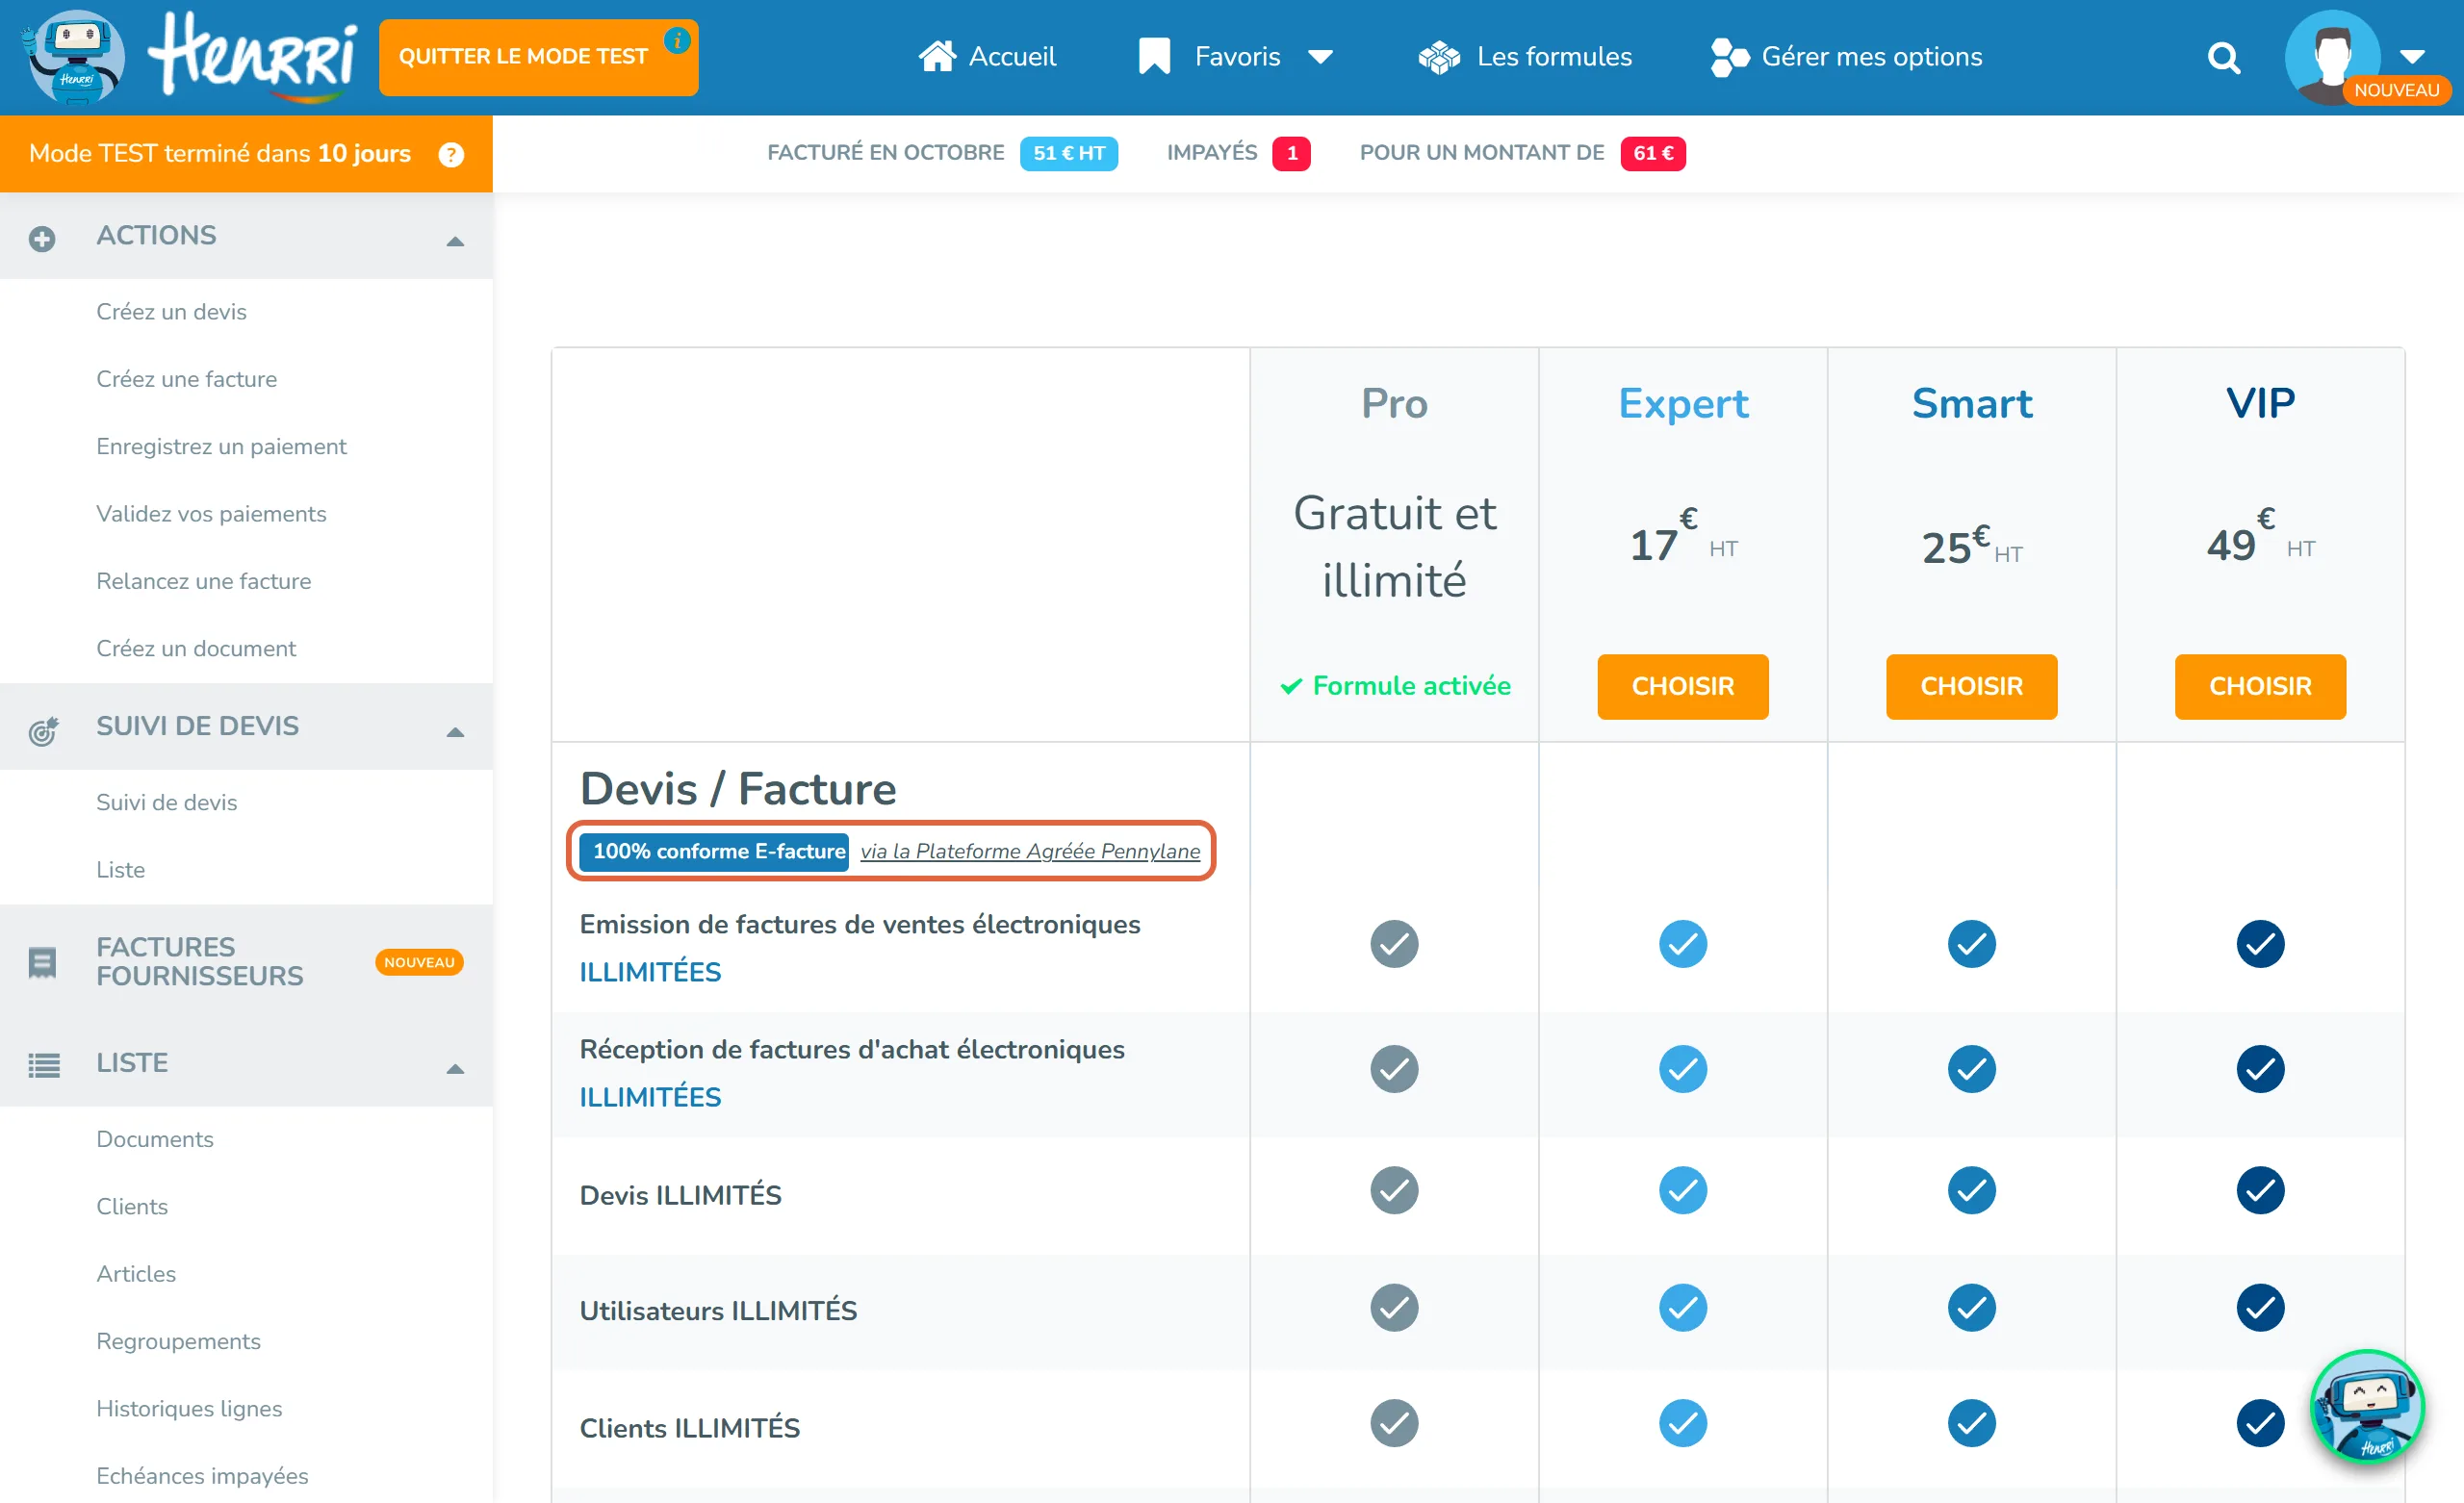Collapse the ACTIONS section

click(455, 240)
